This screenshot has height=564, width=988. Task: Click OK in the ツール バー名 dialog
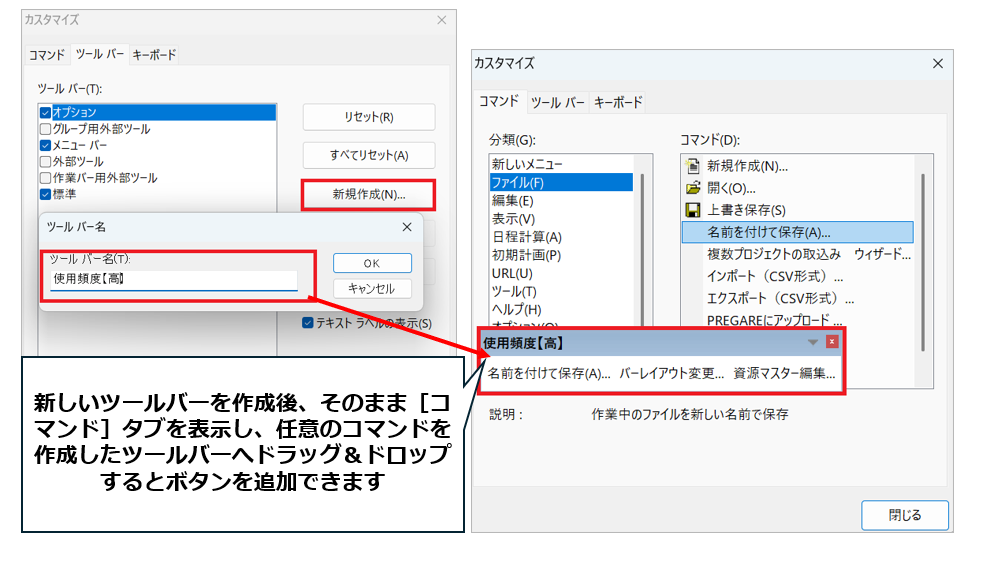tap(371, 263)
